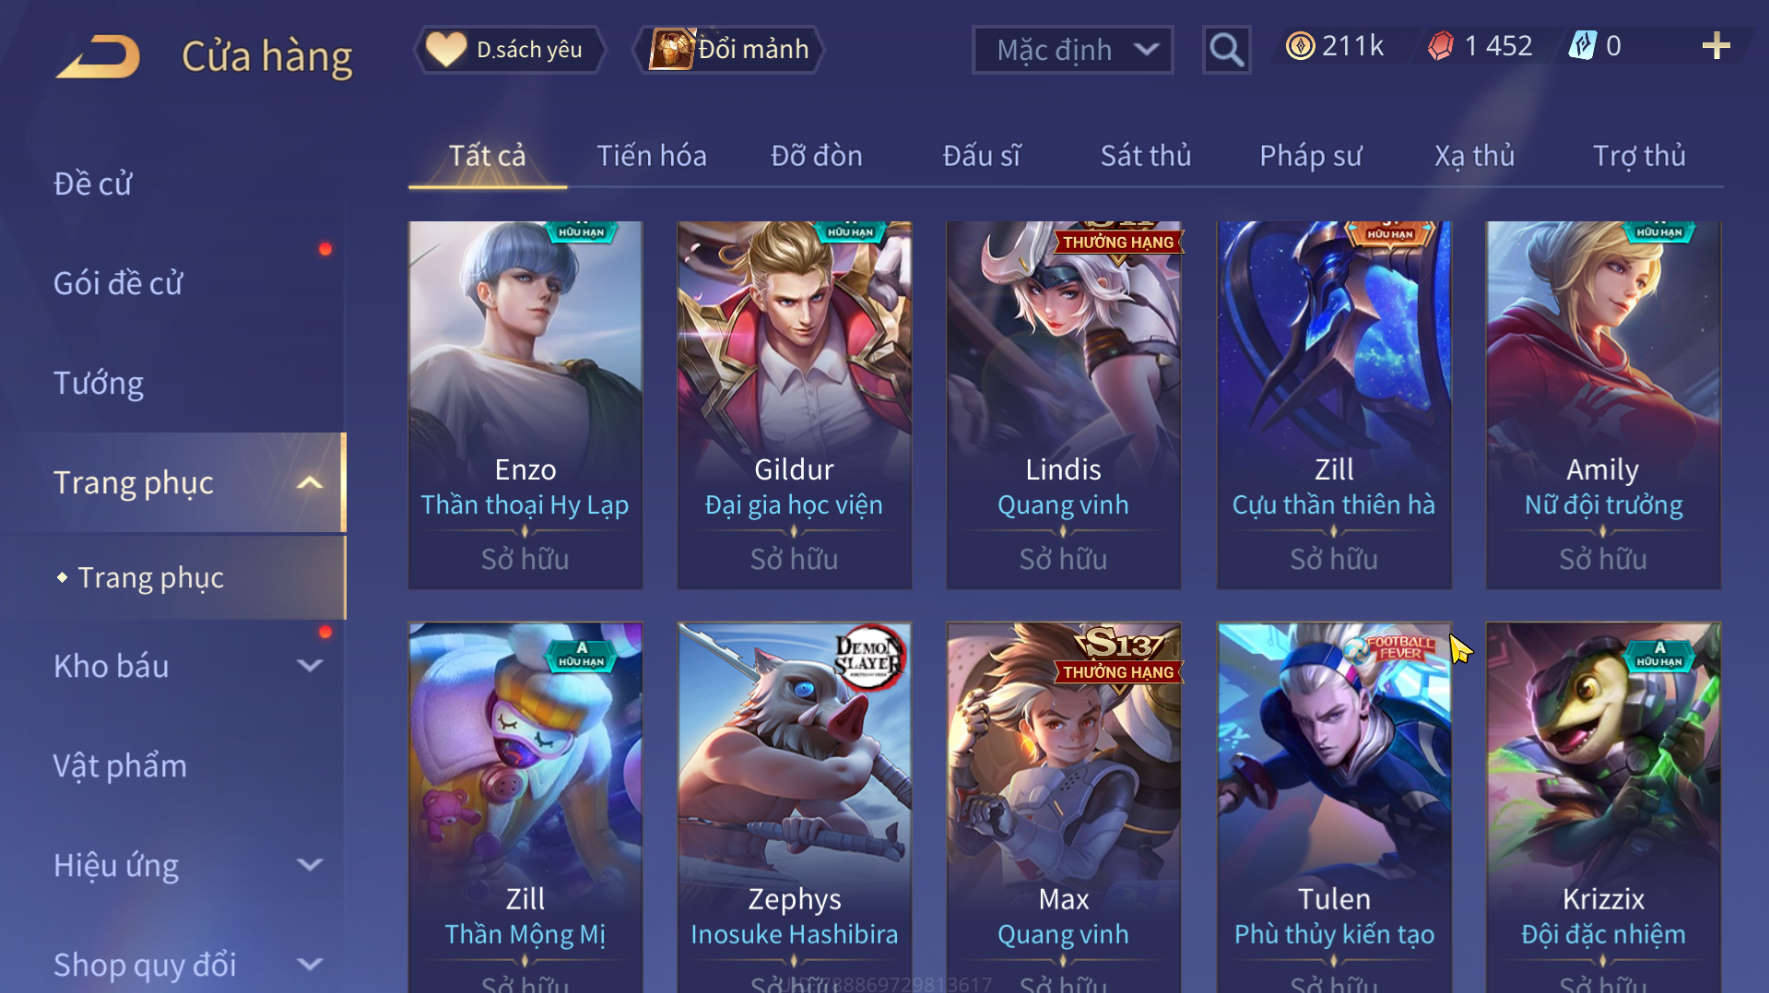Select Enzo Thần thoại Hy Lạp skin
The width and height of the screenshot is (1769, 993).
coord(525,405)
